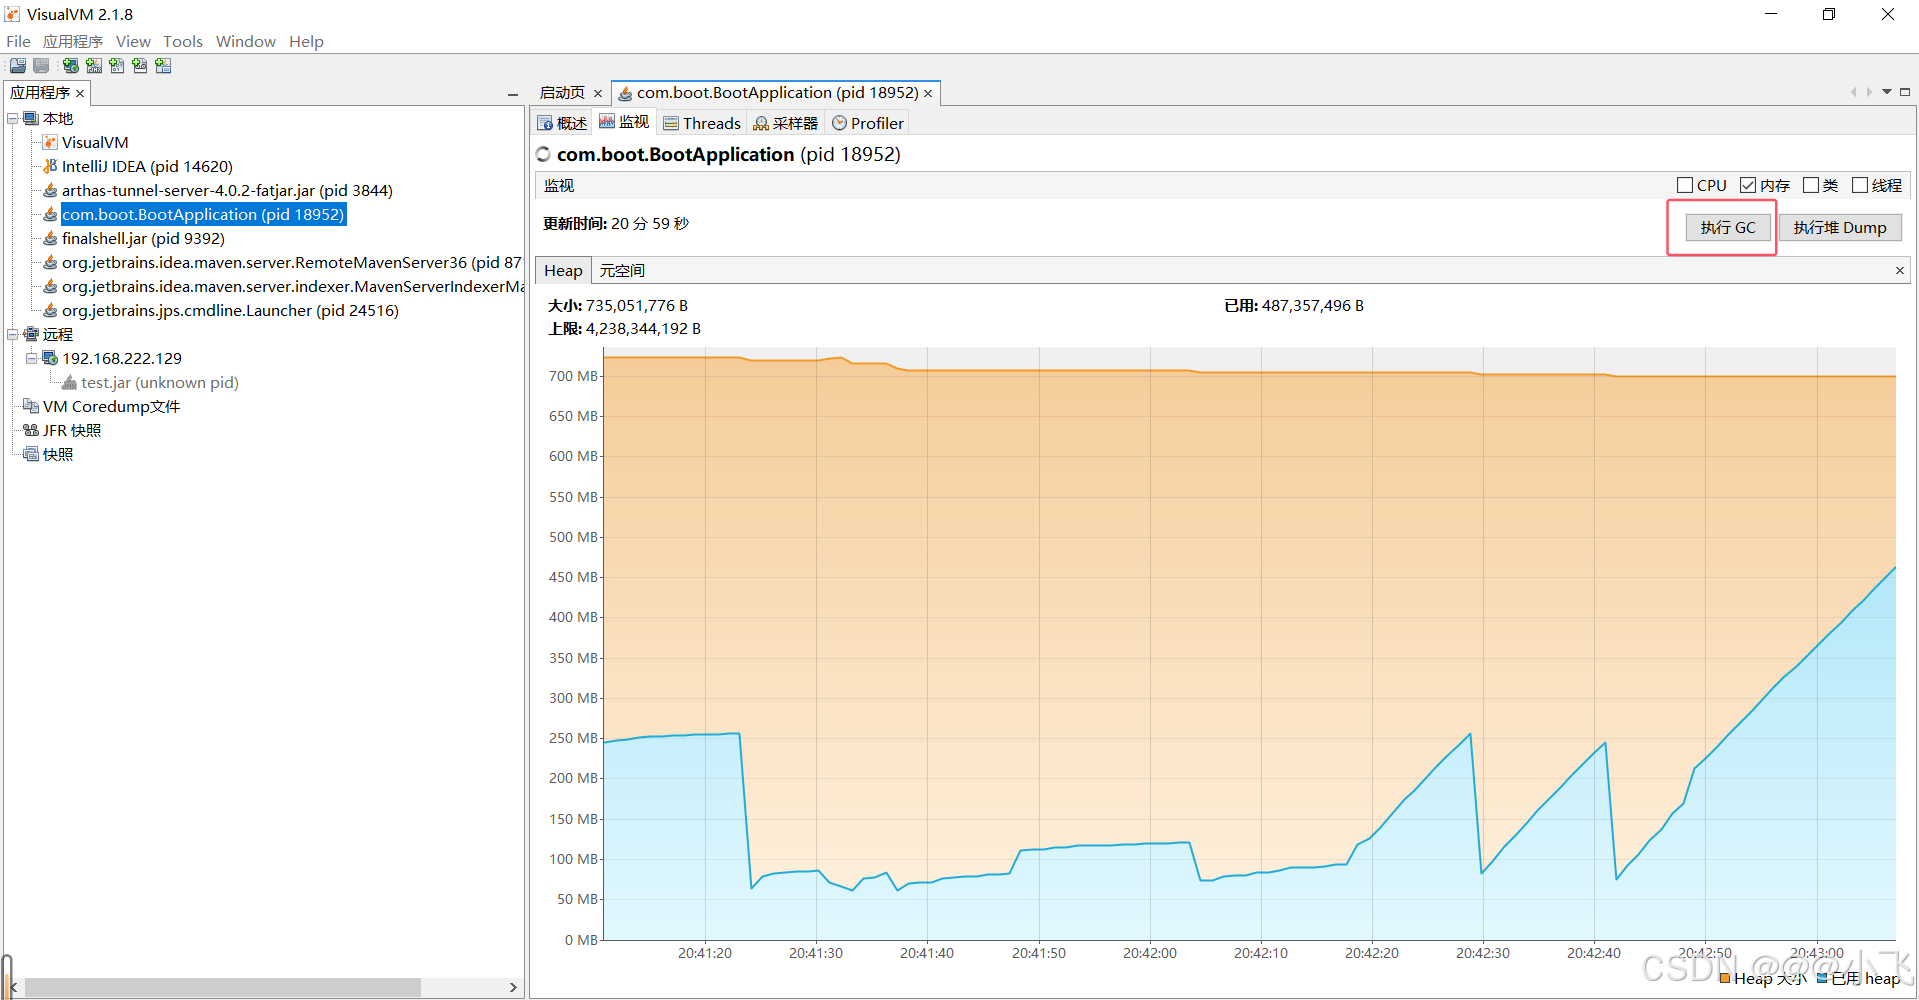Image resolution: width=1919 pixels, height=1000 pixels.
Task: Click the last Add snapshot toolbar icon
Action: [x=163, y=66]
